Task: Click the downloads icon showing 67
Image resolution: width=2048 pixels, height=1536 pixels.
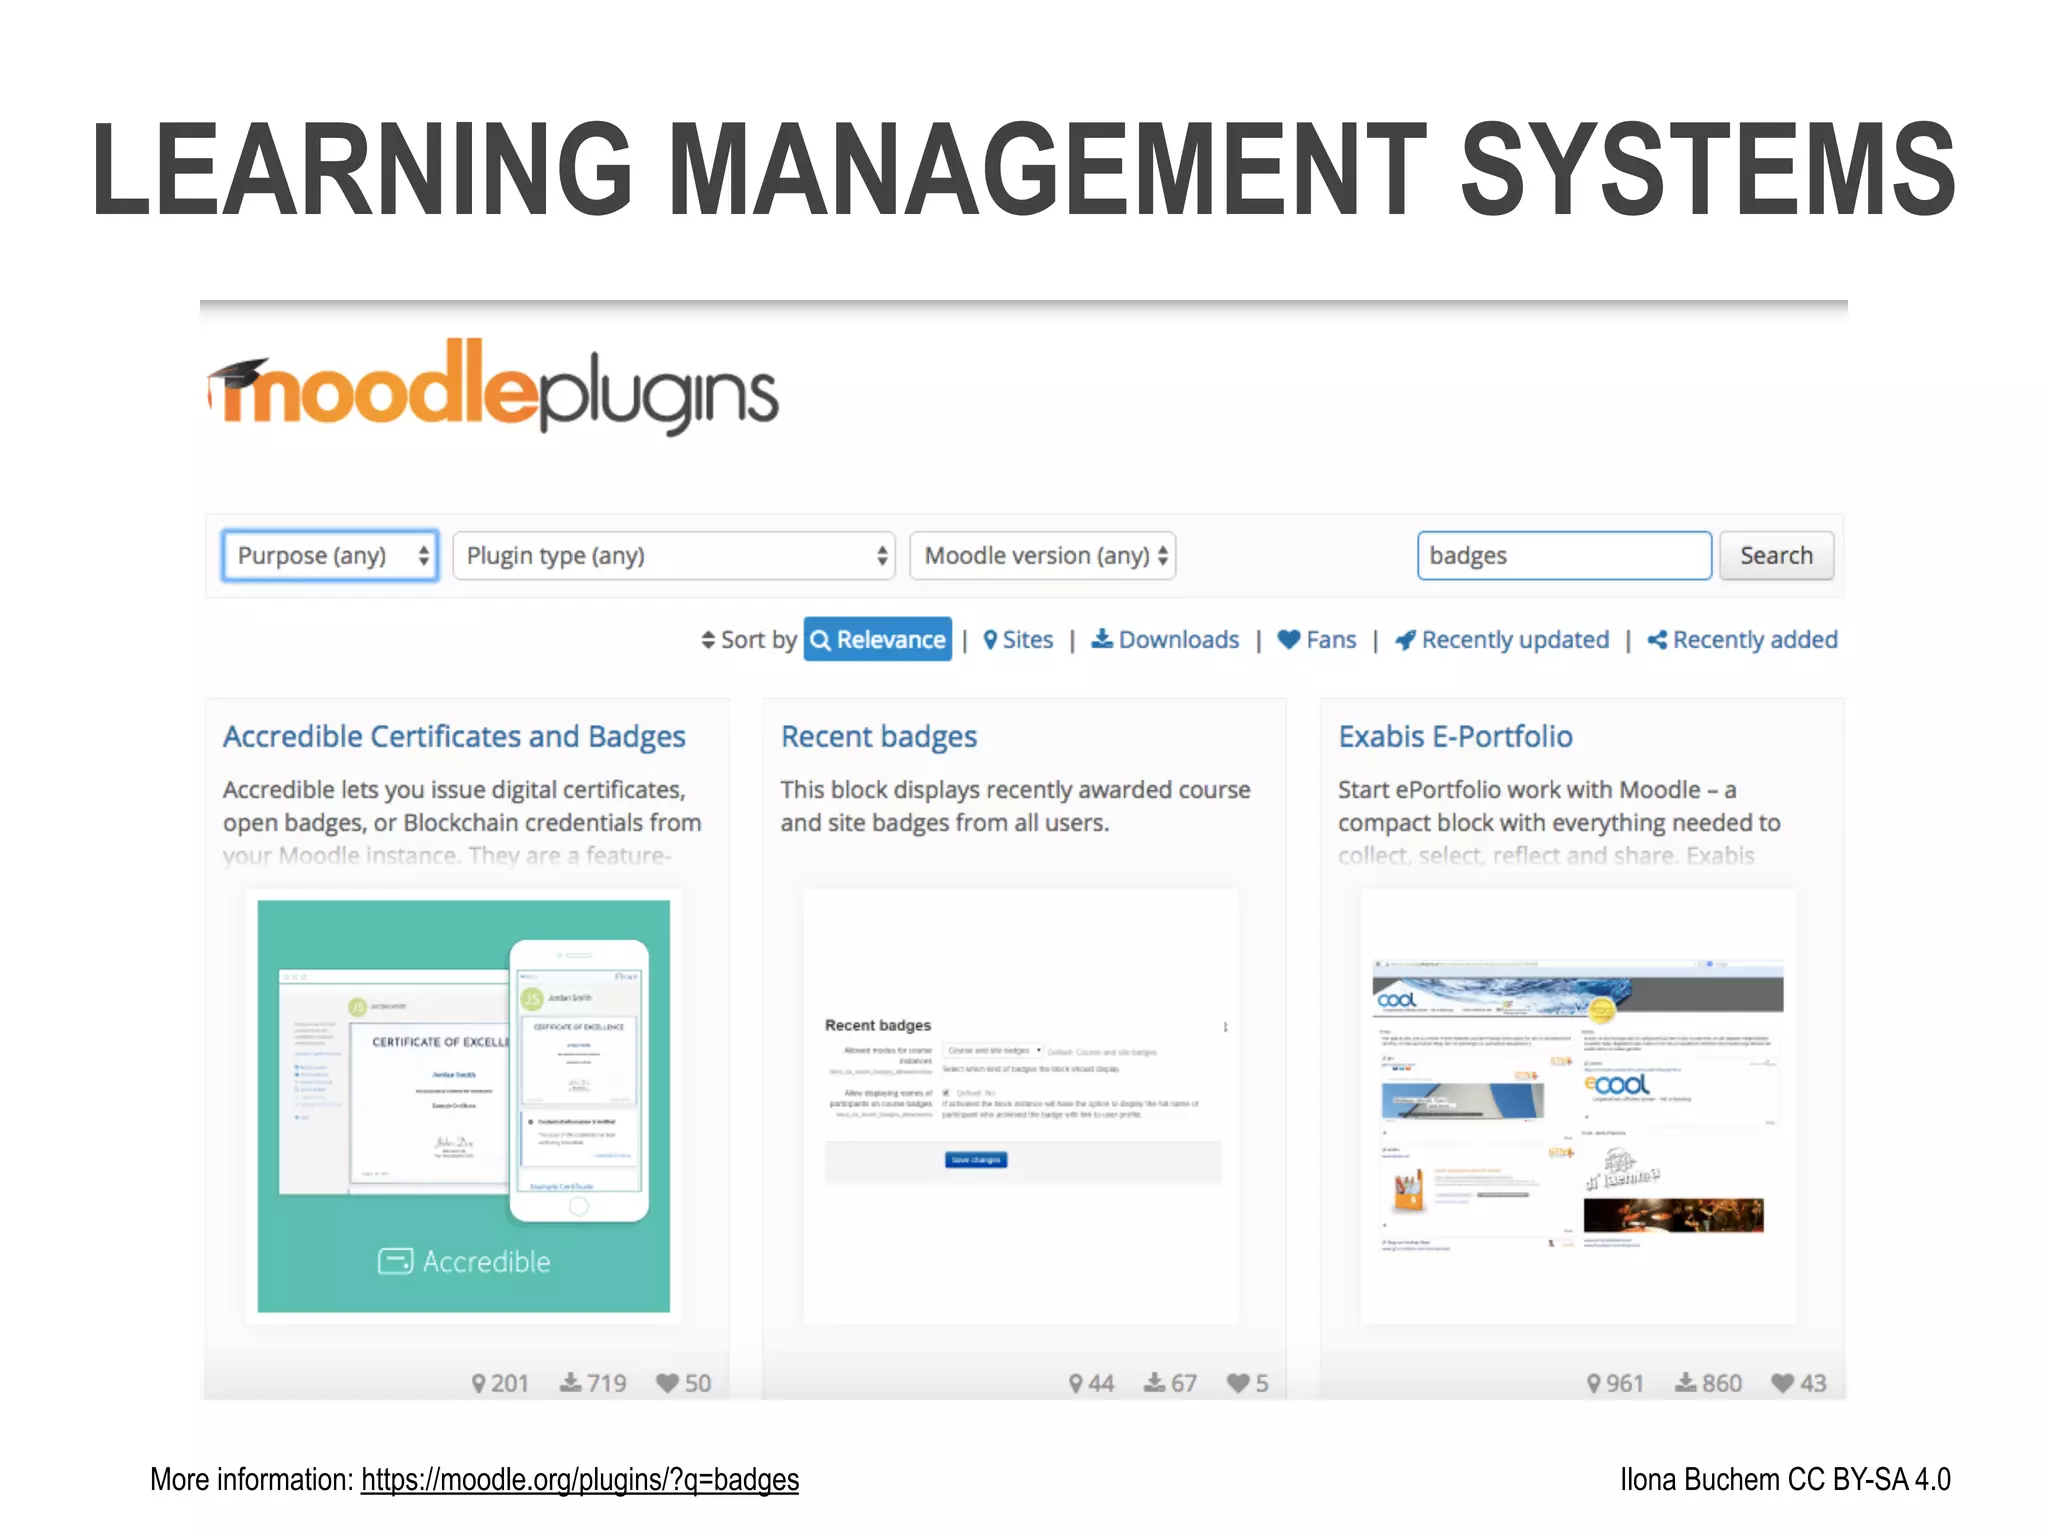Action: pyautogui.click(x=1155, y=1383)
